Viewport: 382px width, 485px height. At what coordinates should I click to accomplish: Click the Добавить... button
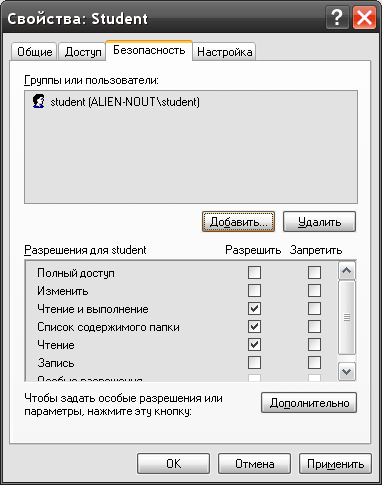click(238, 222)
